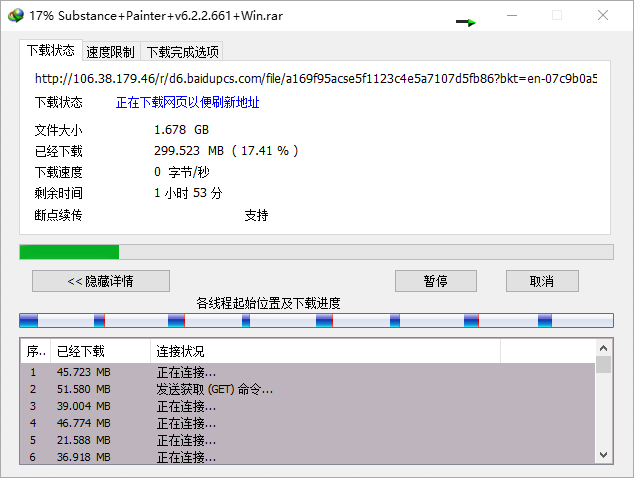Viewport: 634px width, 478px height.
Task: Minimize the download window
Action: [512, 15]
